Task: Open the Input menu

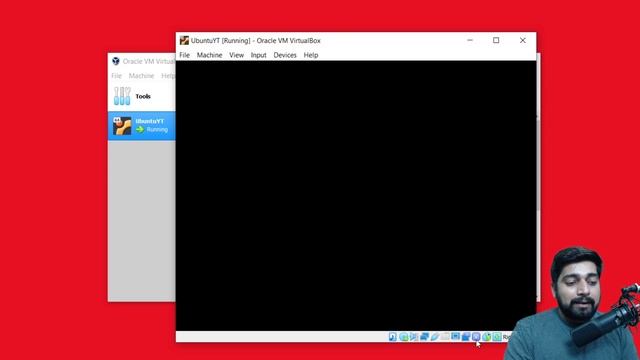Action: point(258,55)
